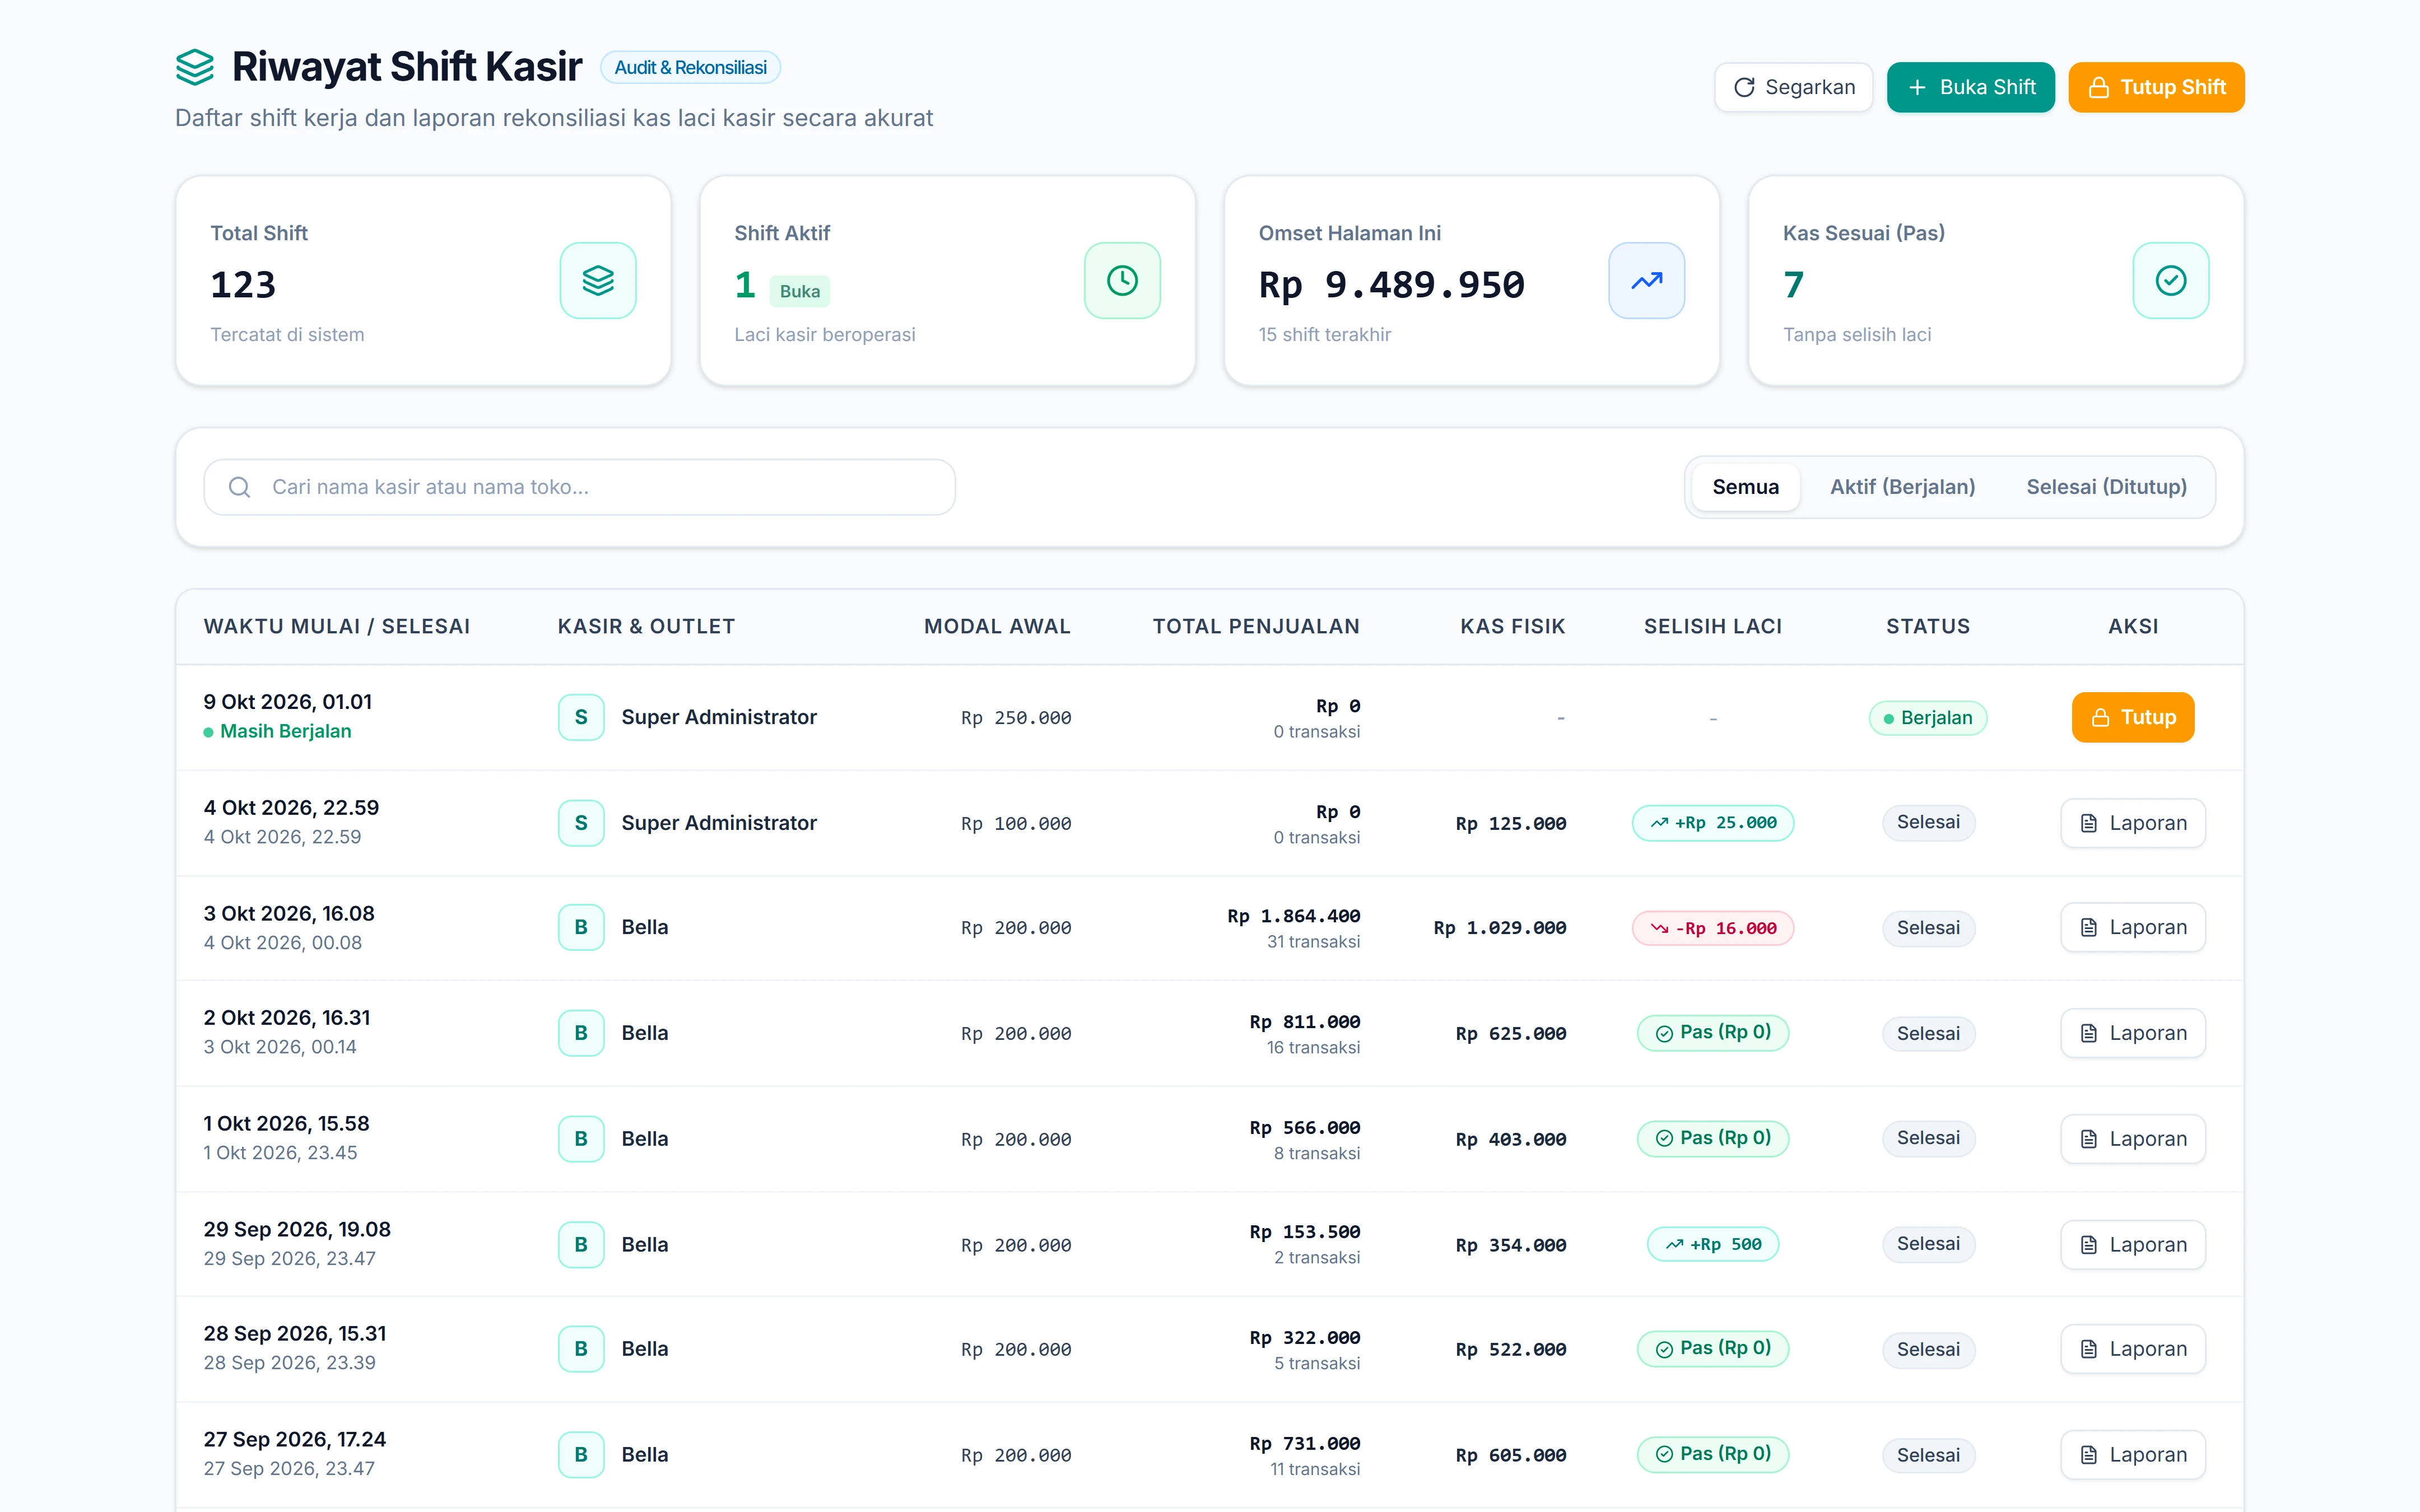
Task: Open Laporan for 4 Okt 2026 shift
Action: pyautogui.click(x=2133, y=823)
